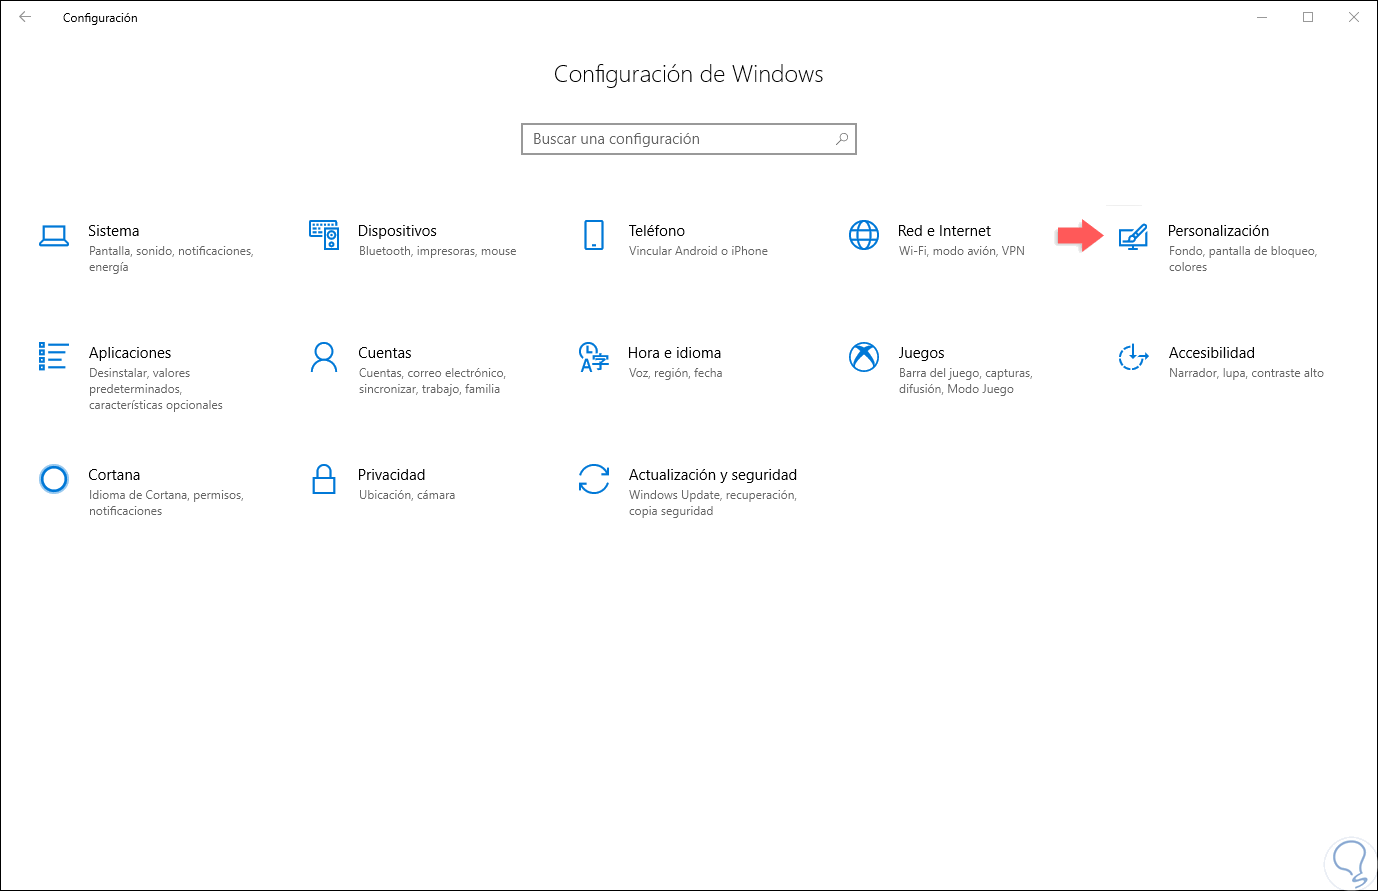
Task: Select the 'Juegos' category title
Action: [x=922, y=353]
